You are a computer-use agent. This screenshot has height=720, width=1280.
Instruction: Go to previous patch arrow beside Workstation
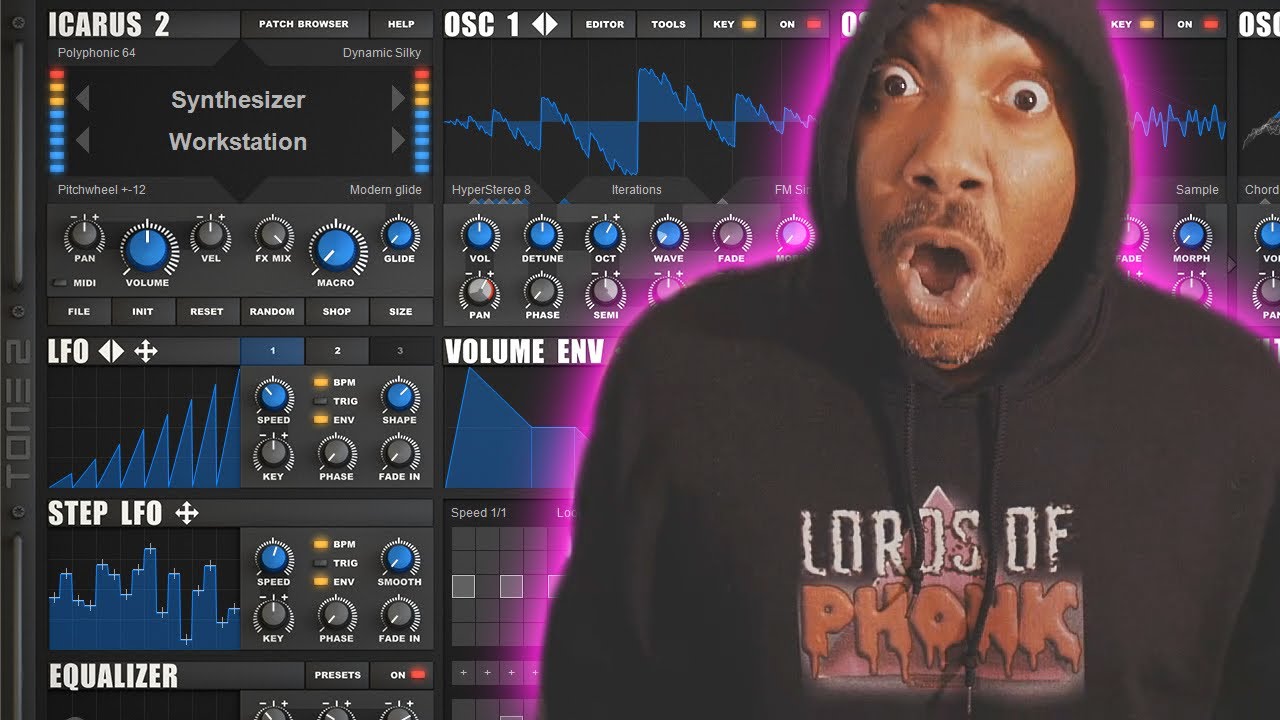coord(83,141)
